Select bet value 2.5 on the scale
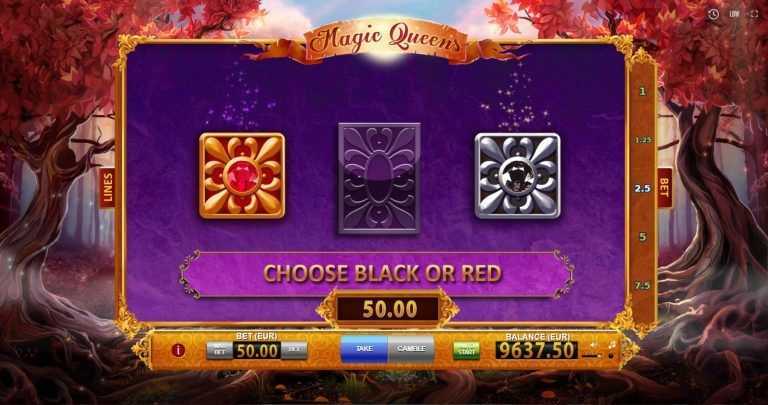 pyautogui.click(x=643, y=188)
